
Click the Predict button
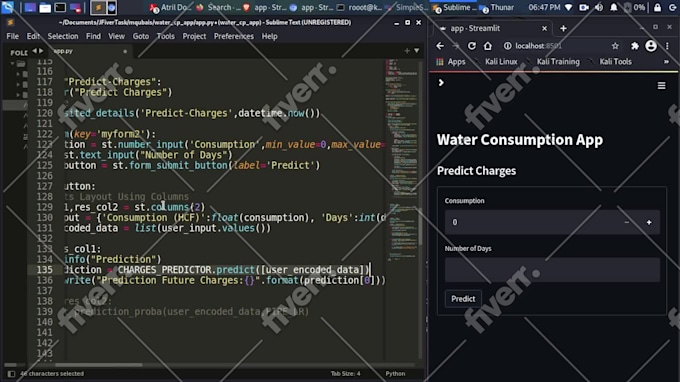pos(463,299)
